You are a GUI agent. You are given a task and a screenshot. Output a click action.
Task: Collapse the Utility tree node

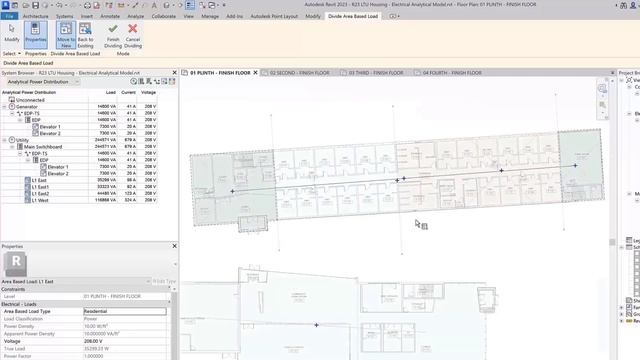coord(4,140)
